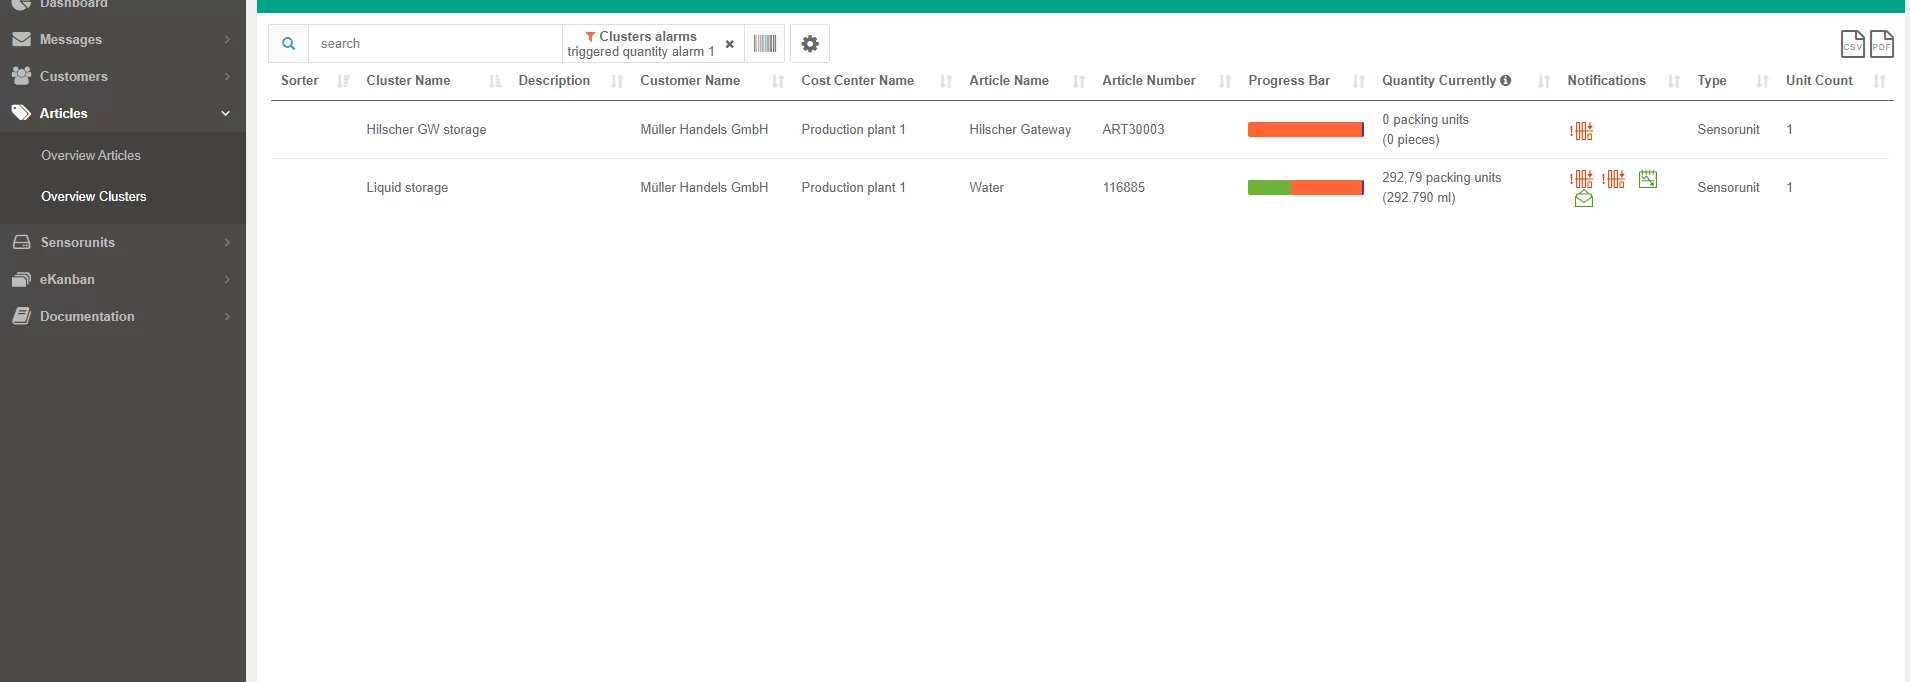Click the search magnifier icon

click(288, 44)
